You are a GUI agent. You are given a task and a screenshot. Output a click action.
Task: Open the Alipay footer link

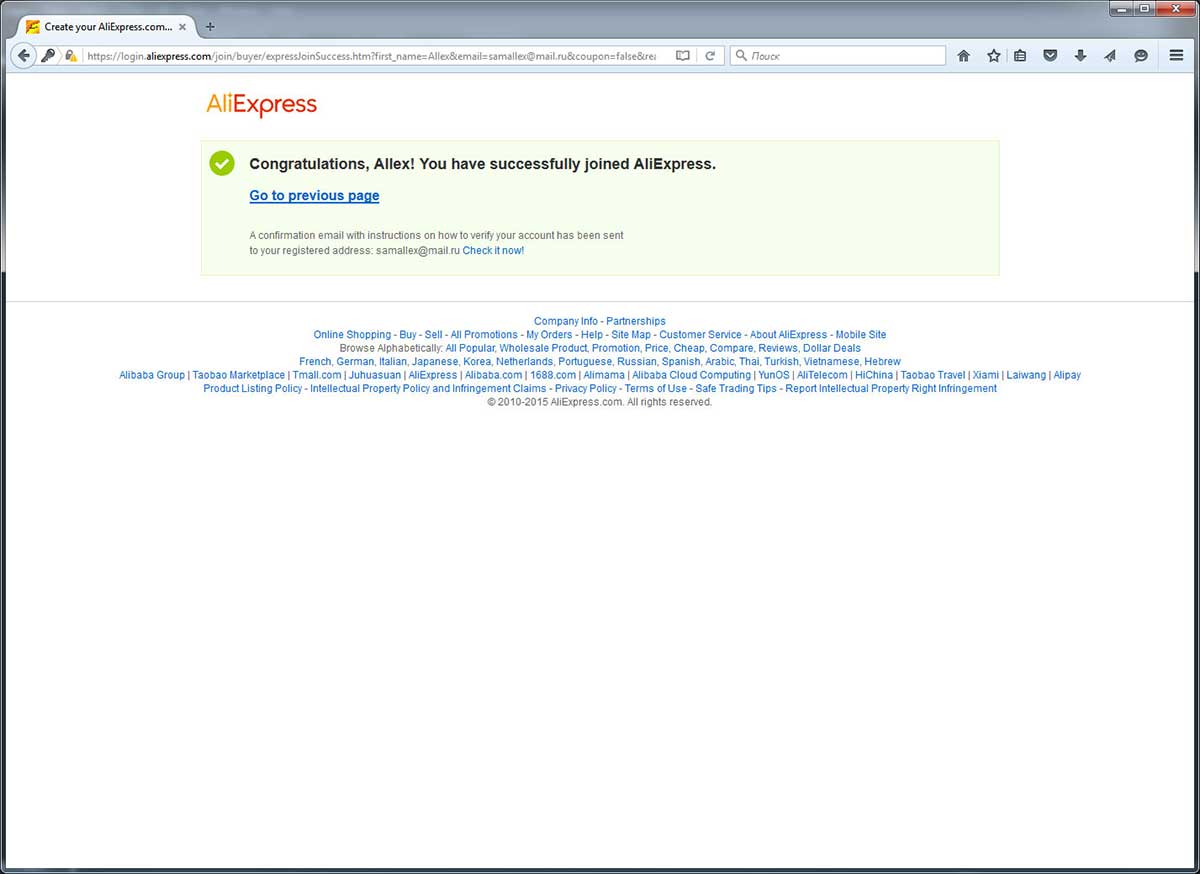pos(1067,375)
